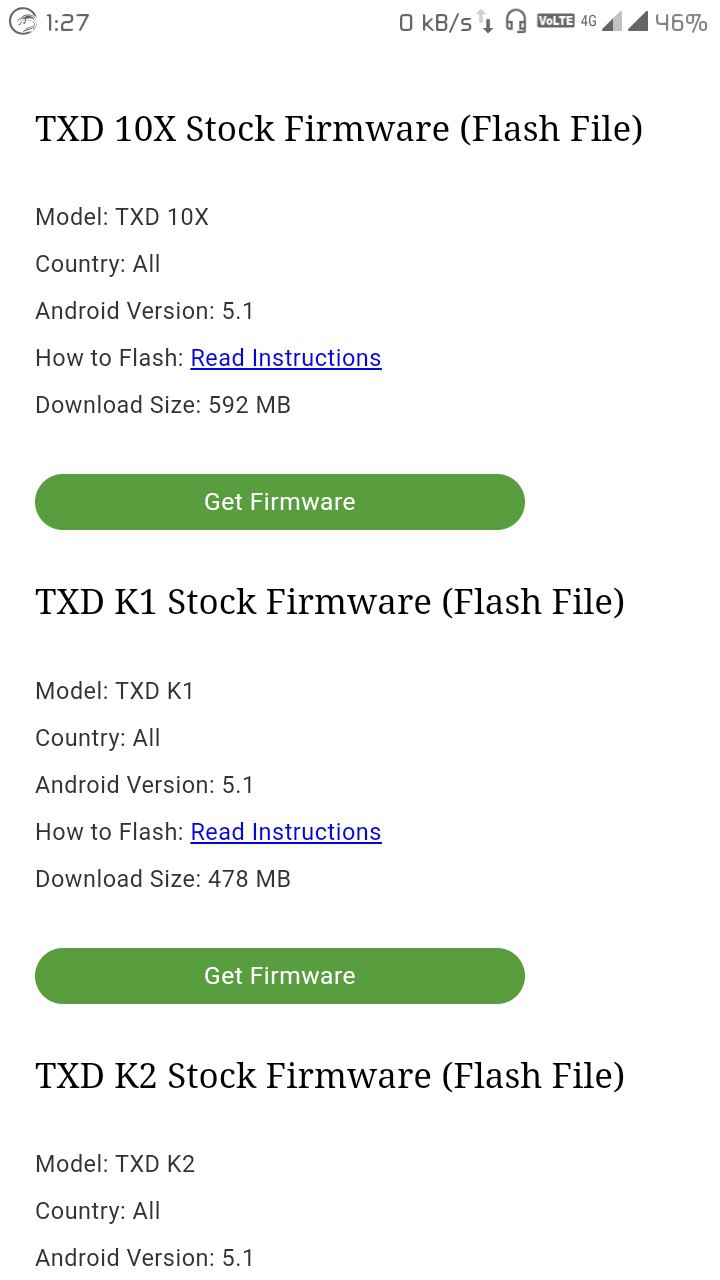This screenshot has width=720, height=1280.
Task: Tap Download Size: 592 MB text
Action: [x=163, y=405]
